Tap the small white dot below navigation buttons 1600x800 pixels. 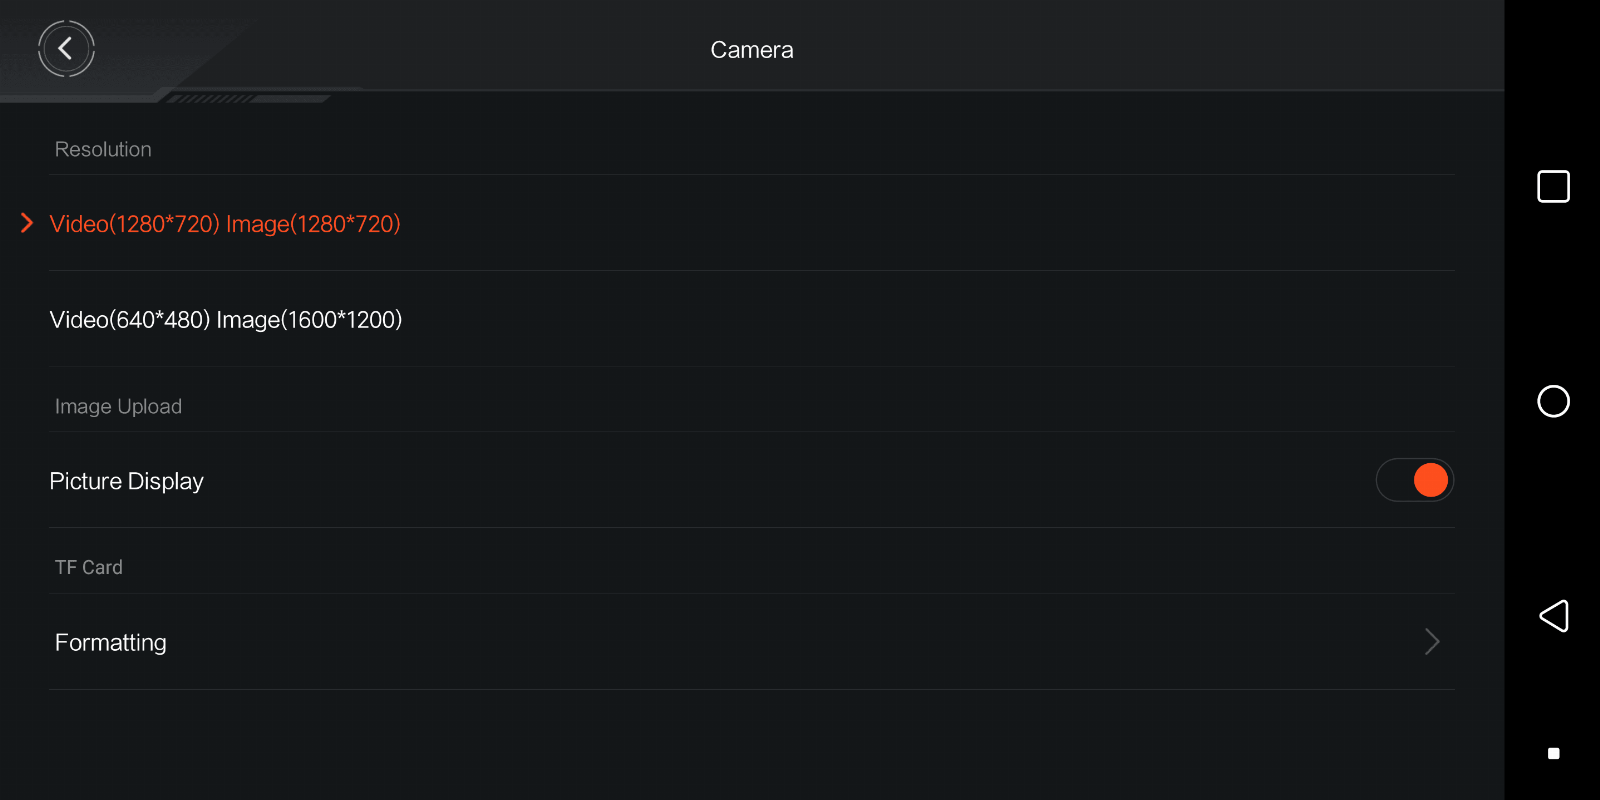pos(1553,753)
